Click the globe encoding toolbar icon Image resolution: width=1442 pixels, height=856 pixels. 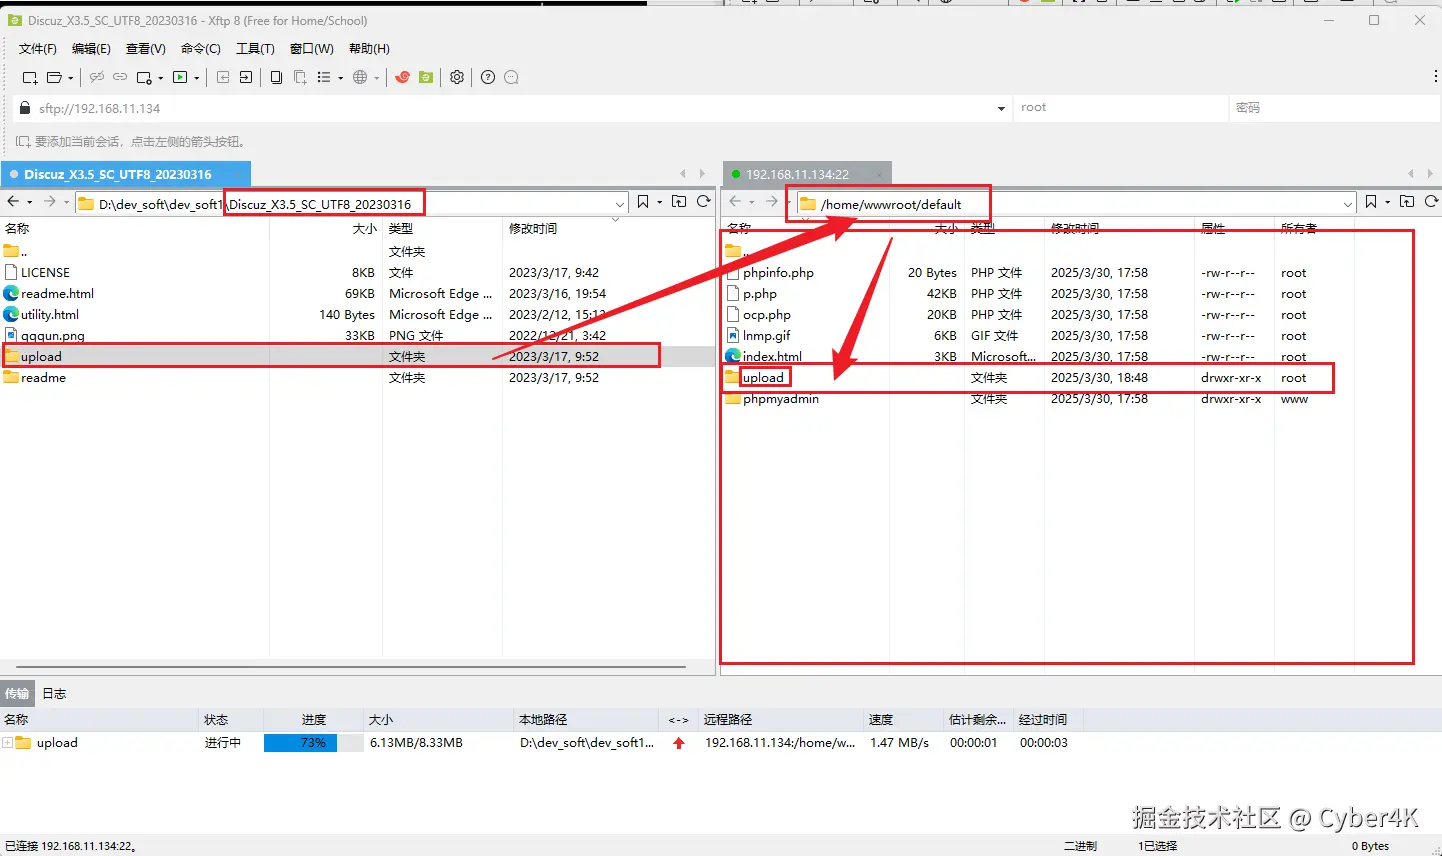pyautogui.click(x=360, y=77)
